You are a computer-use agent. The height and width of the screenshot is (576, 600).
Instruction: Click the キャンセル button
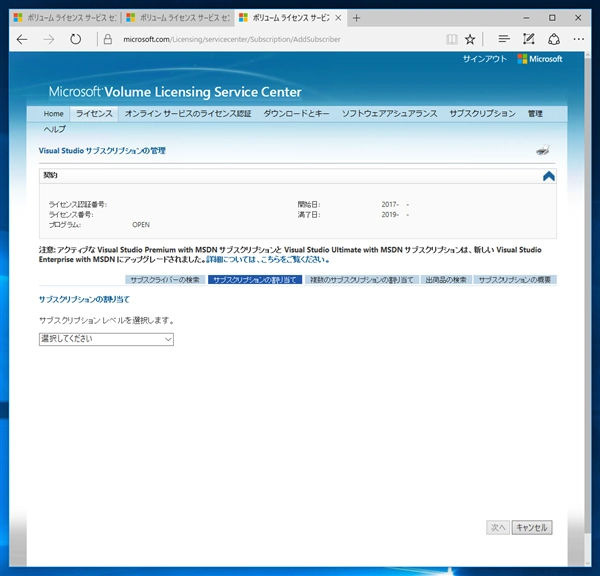(532, 527)
